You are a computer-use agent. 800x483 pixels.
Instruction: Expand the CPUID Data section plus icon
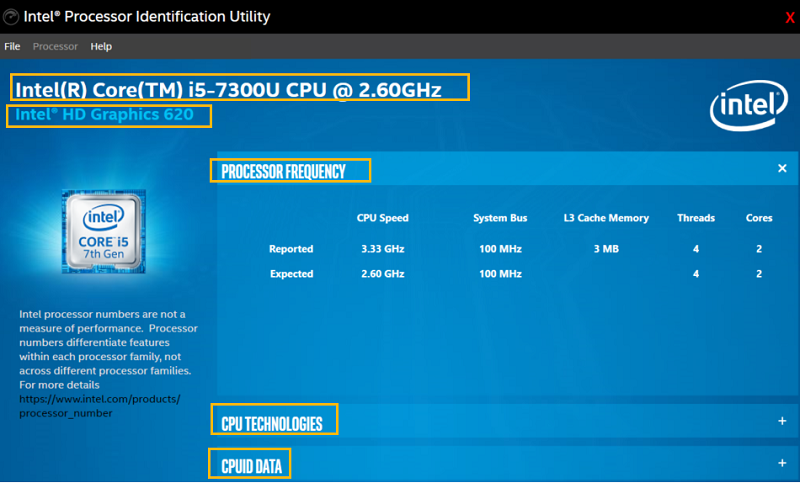click(782, 463)
